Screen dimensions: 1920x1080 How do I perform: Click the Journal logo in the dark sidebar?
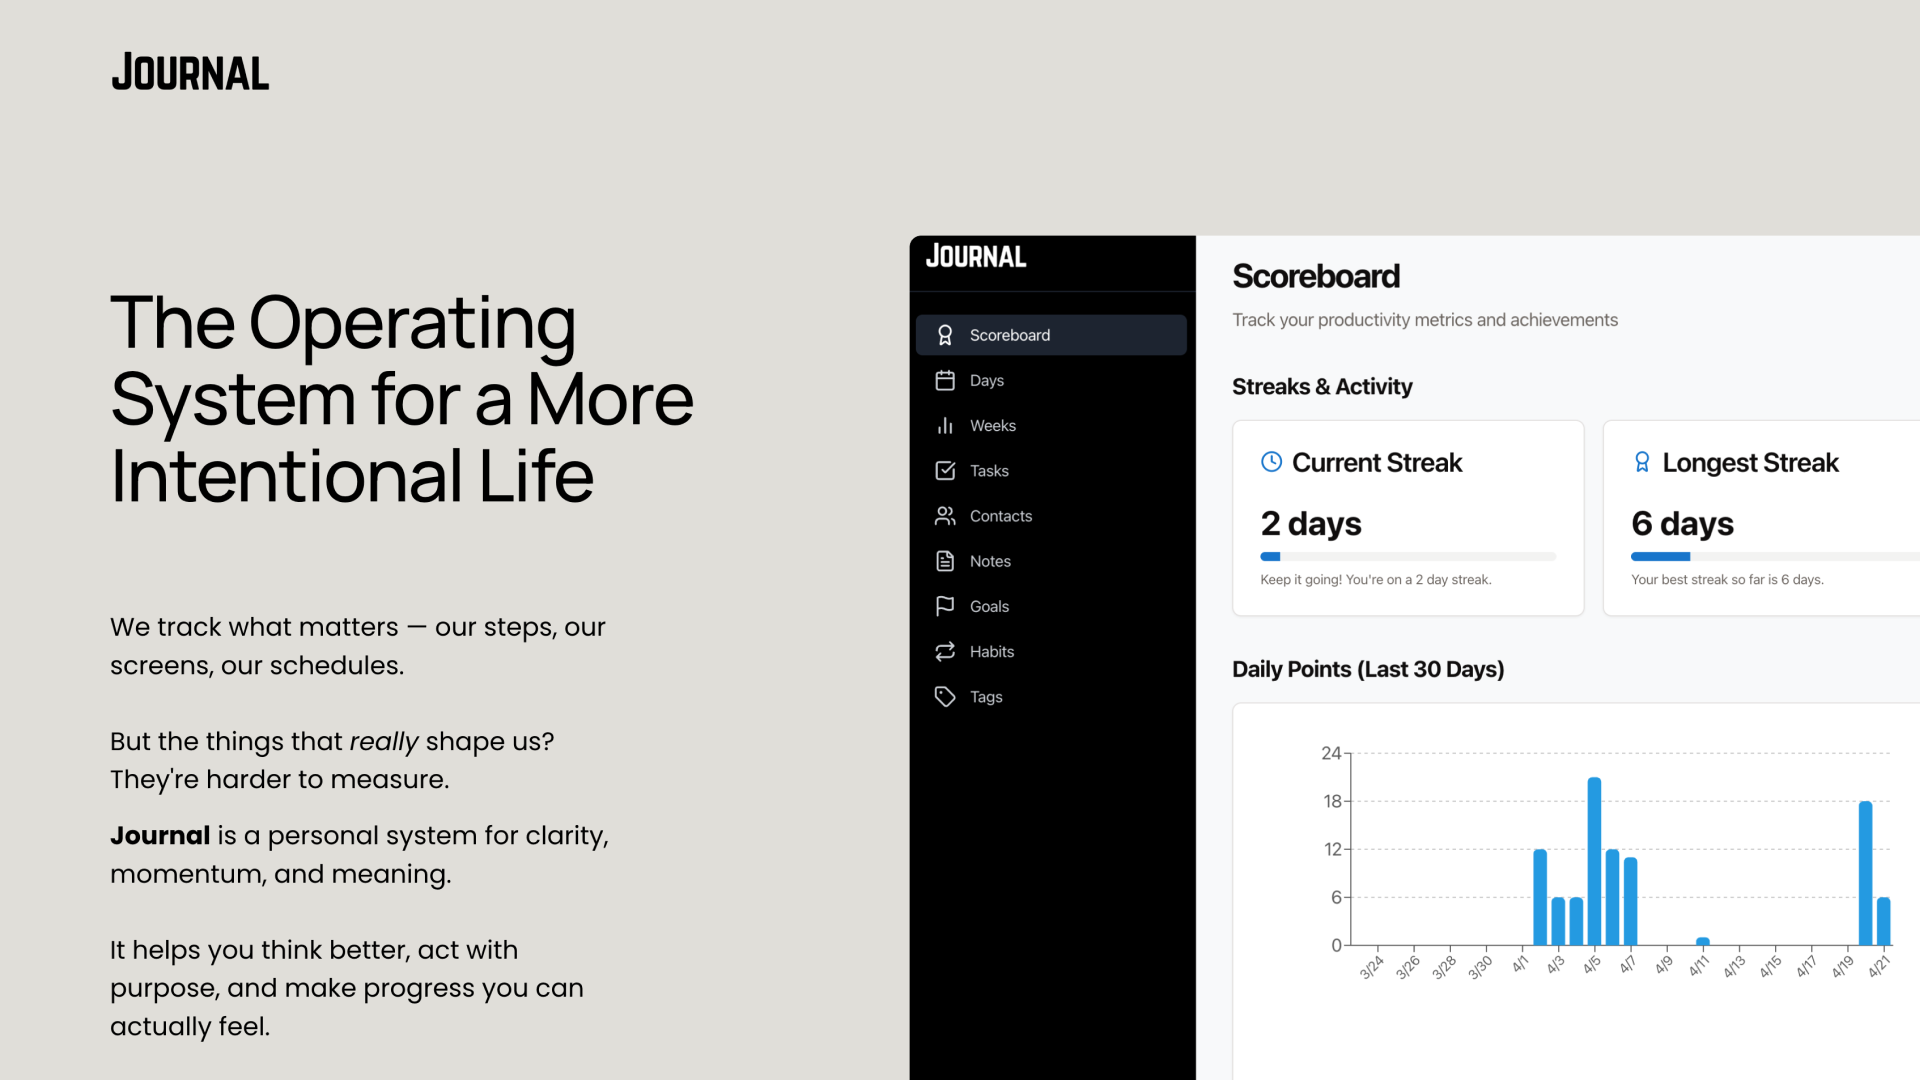tap(975, 257)
